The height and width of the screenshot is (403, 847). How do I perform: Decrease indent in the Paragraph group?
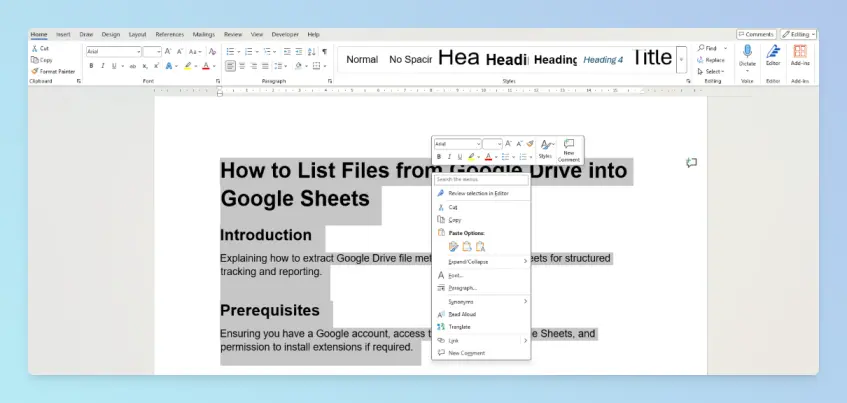click(287, 52)
